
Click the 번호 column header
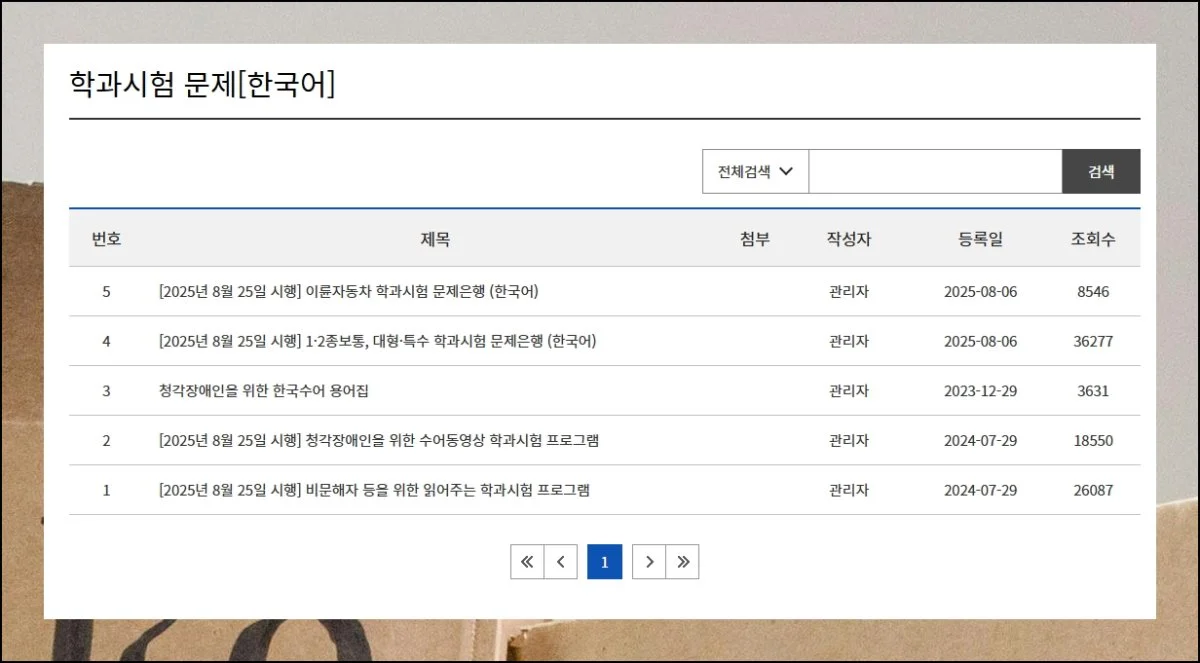(106, 239)
